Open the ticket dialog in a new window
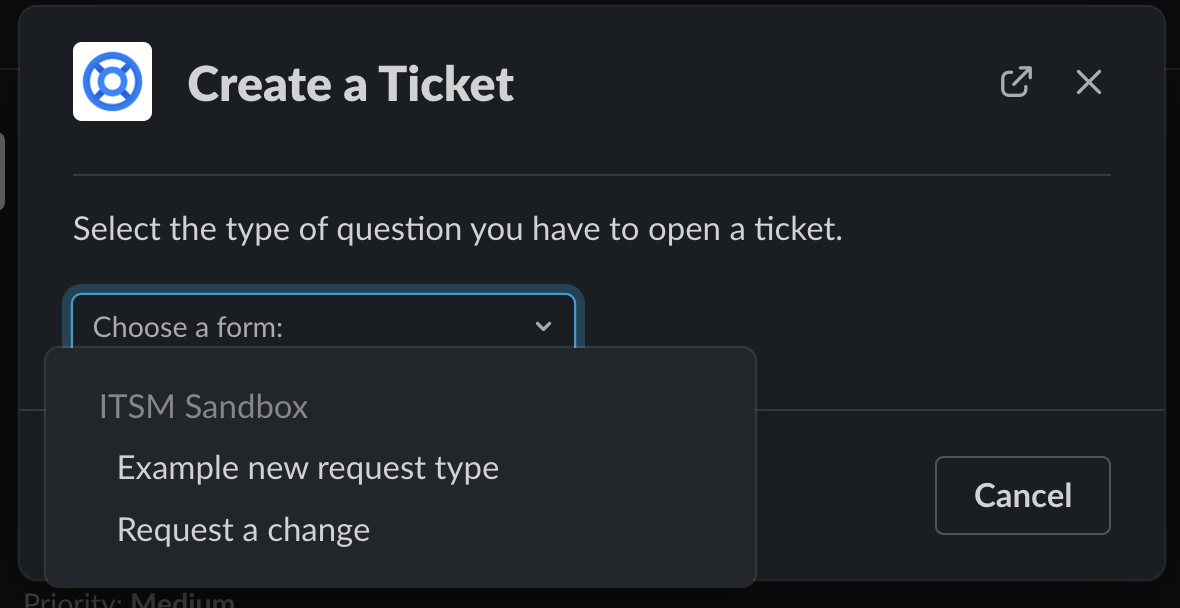This screenshot has height=608, width=1180. (x=1016, y=82)
